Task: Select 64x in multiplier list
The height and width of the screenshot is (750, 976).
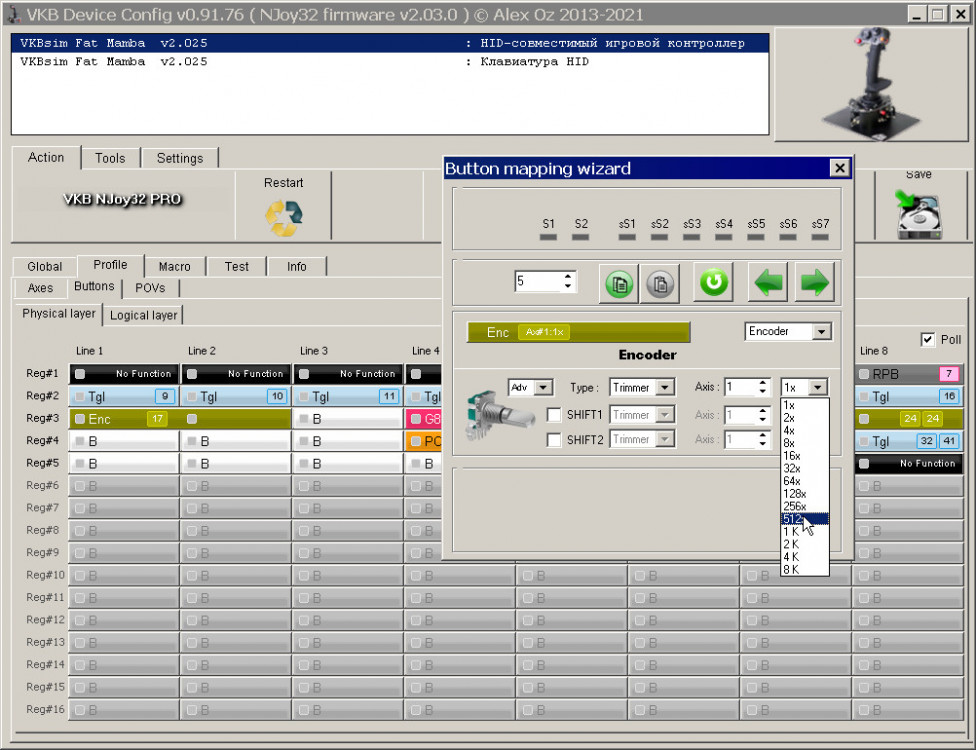Action: coord(791,481)
